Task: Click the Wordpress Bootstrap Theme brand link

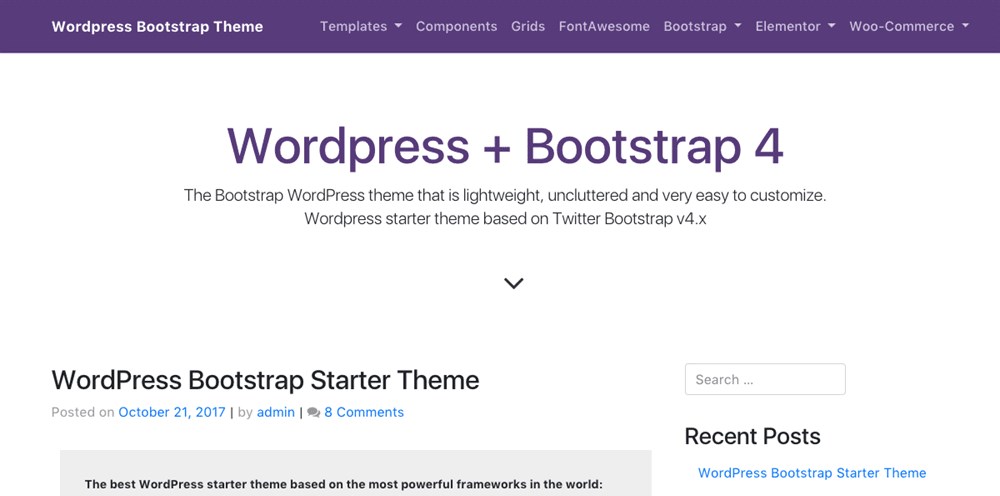Action: [x=157, y=26]
